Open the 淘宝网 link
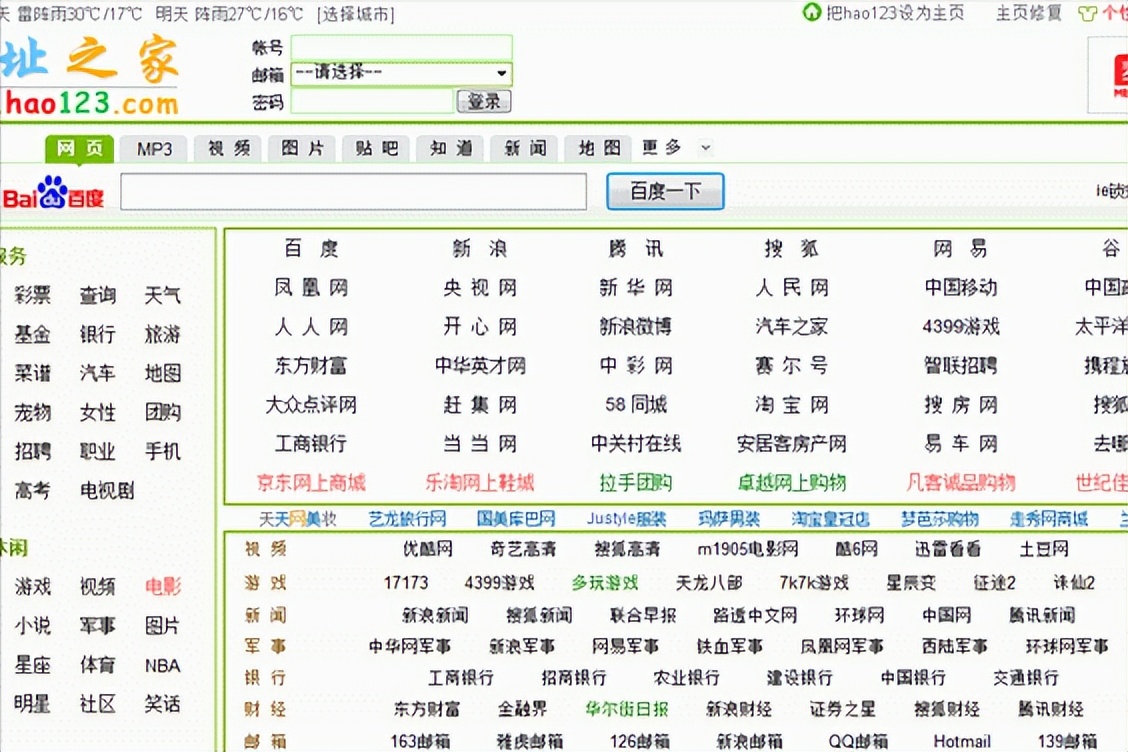This screenshot has height=752, width=1128. coord(791,404)
